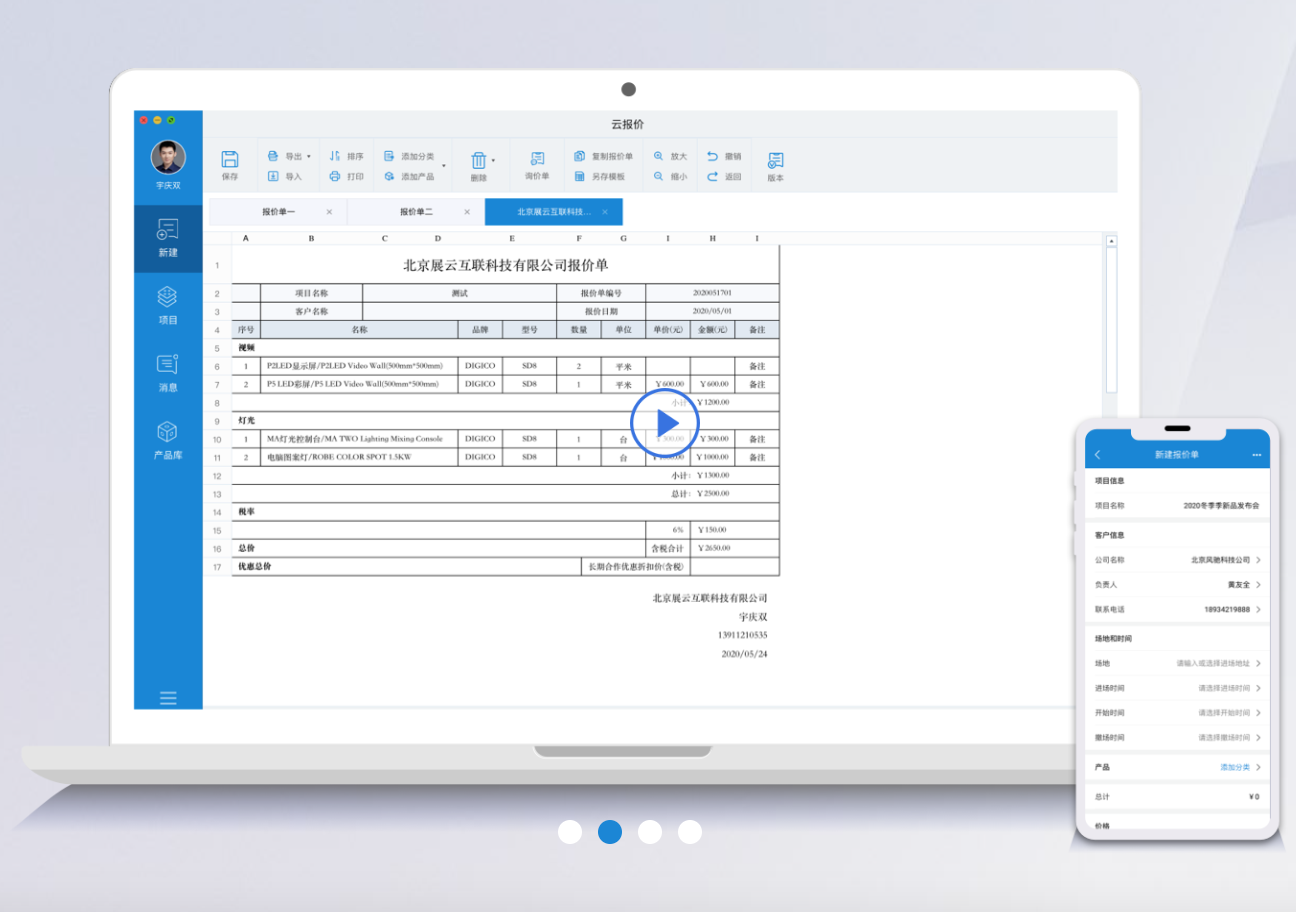
Task: Expand the 公司名称 row on phone
Action: pyautogui.click(x=1258, y=560)
